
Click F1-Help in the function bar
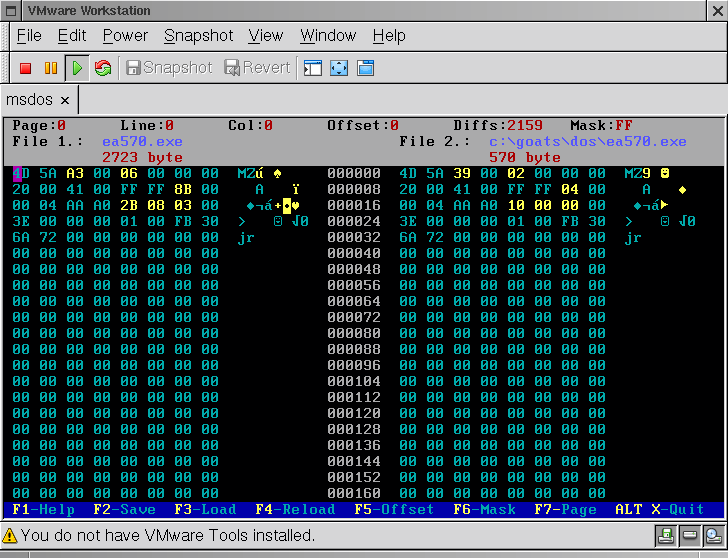point(44,510)
